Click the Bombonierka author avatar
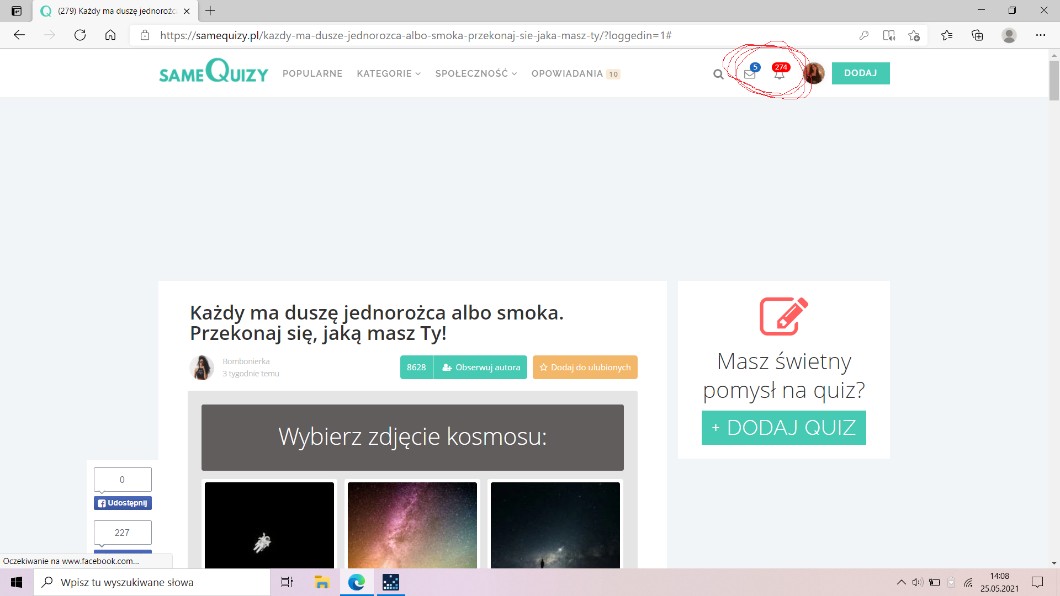This screenshot has width=1060, height=596. coord(202,367)
